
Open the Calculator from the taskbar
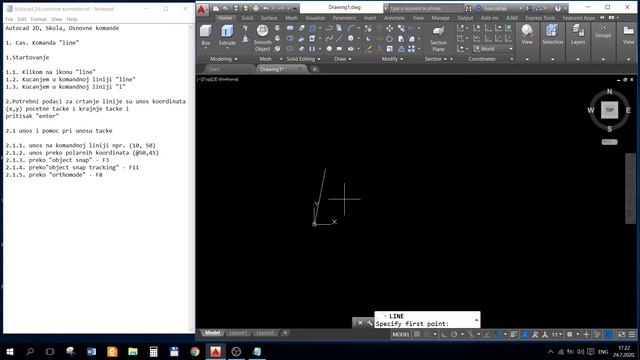point(153,351)
